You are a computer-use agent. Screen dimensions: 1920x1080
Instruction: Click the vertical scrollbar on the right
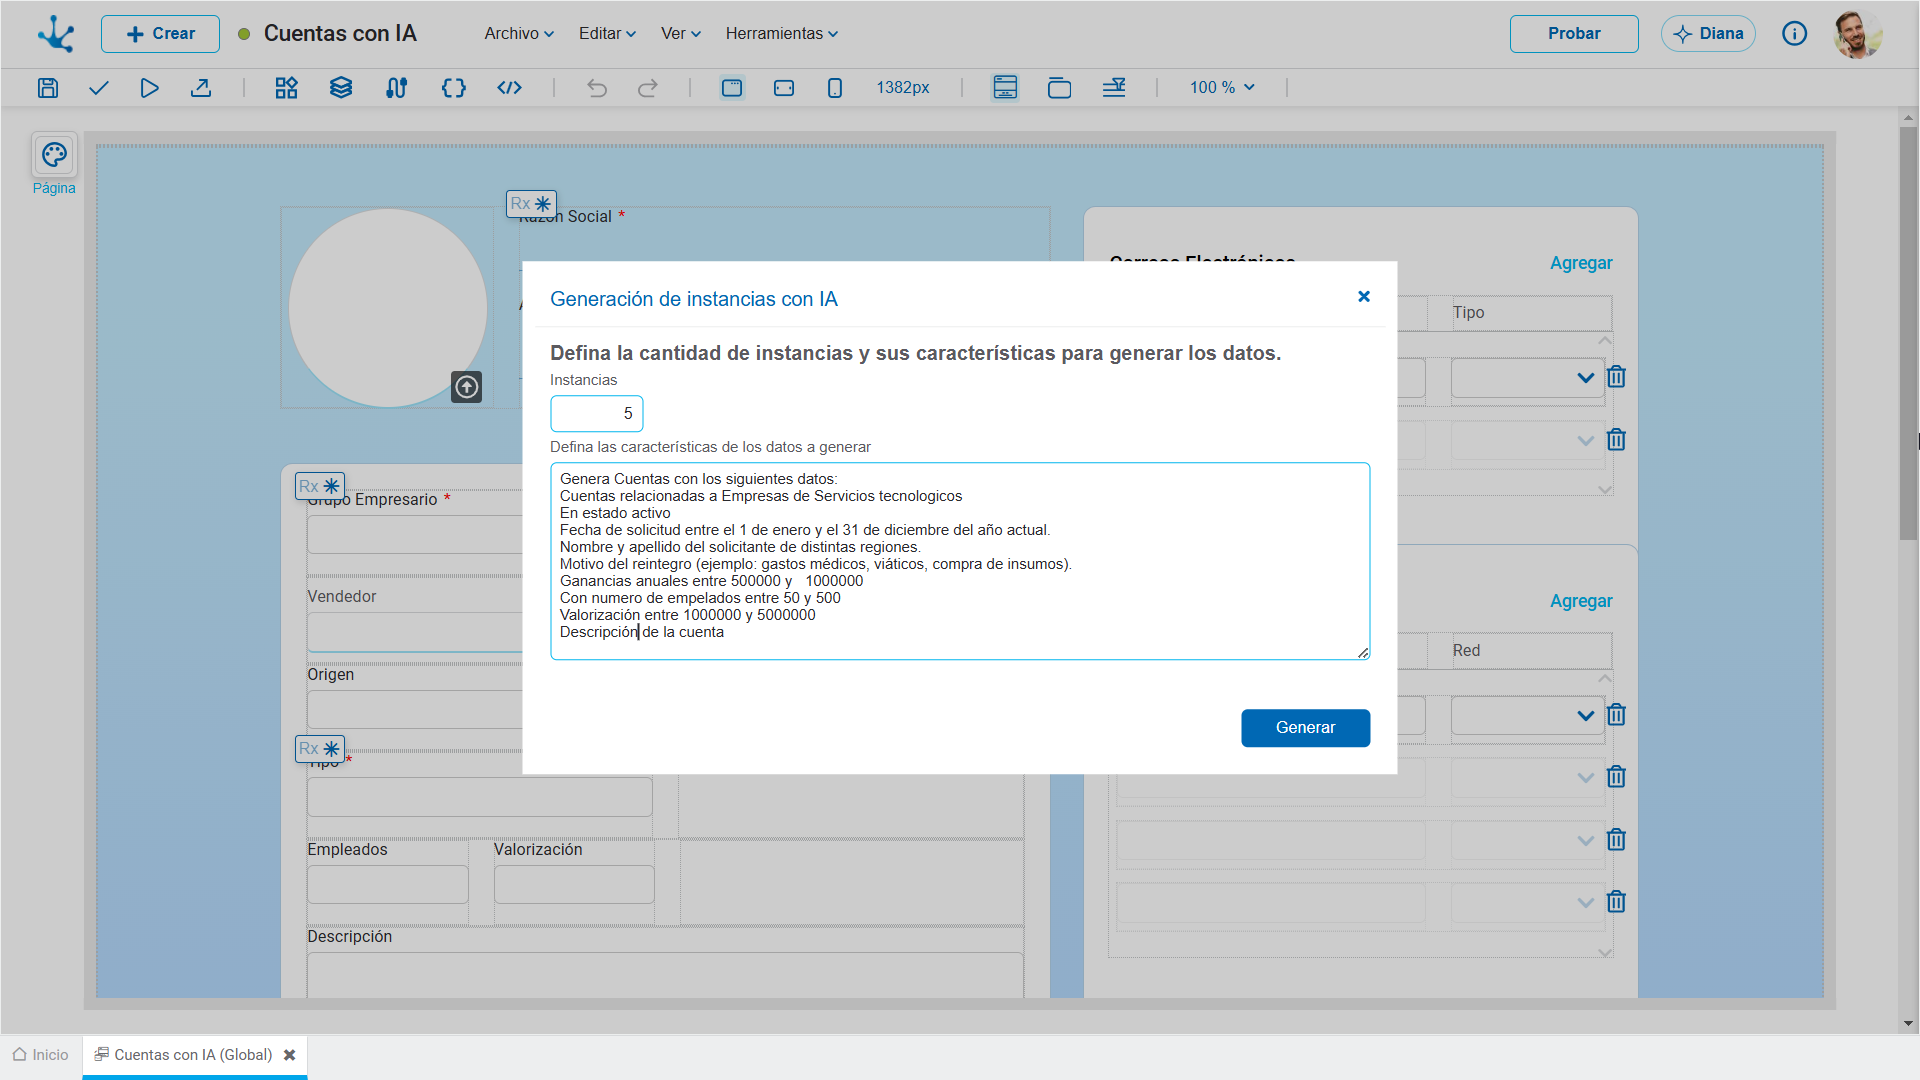point(1908,333)
